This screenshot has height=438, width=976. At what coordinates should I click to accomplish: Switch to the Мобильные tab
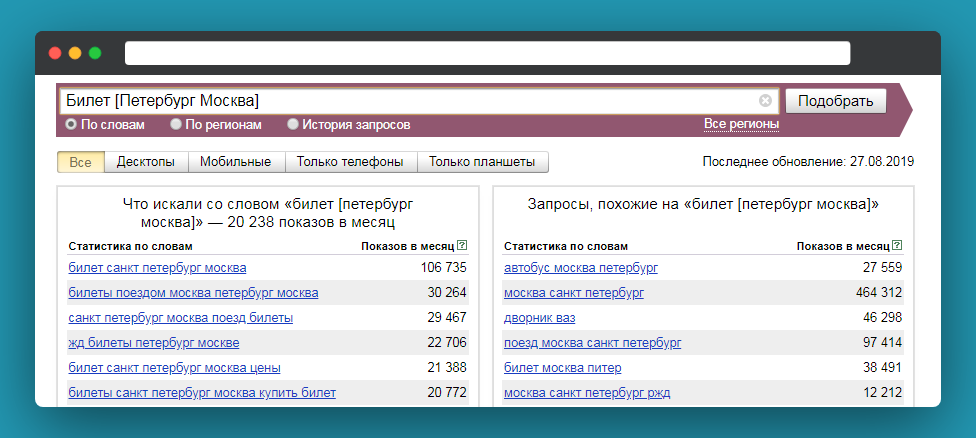coord(235,162)
